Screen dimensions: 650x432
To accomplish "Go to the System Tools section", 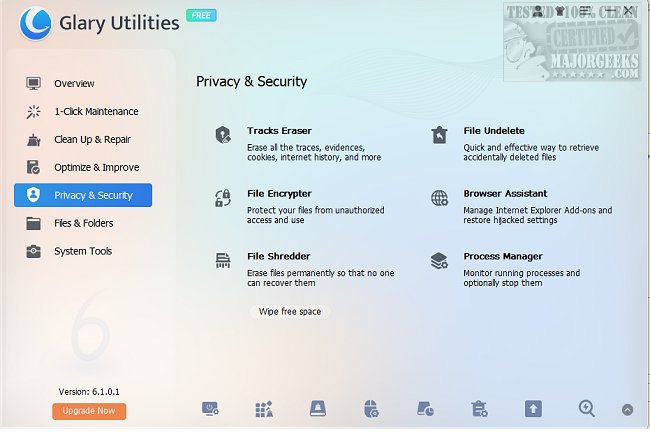I will 83,251.
